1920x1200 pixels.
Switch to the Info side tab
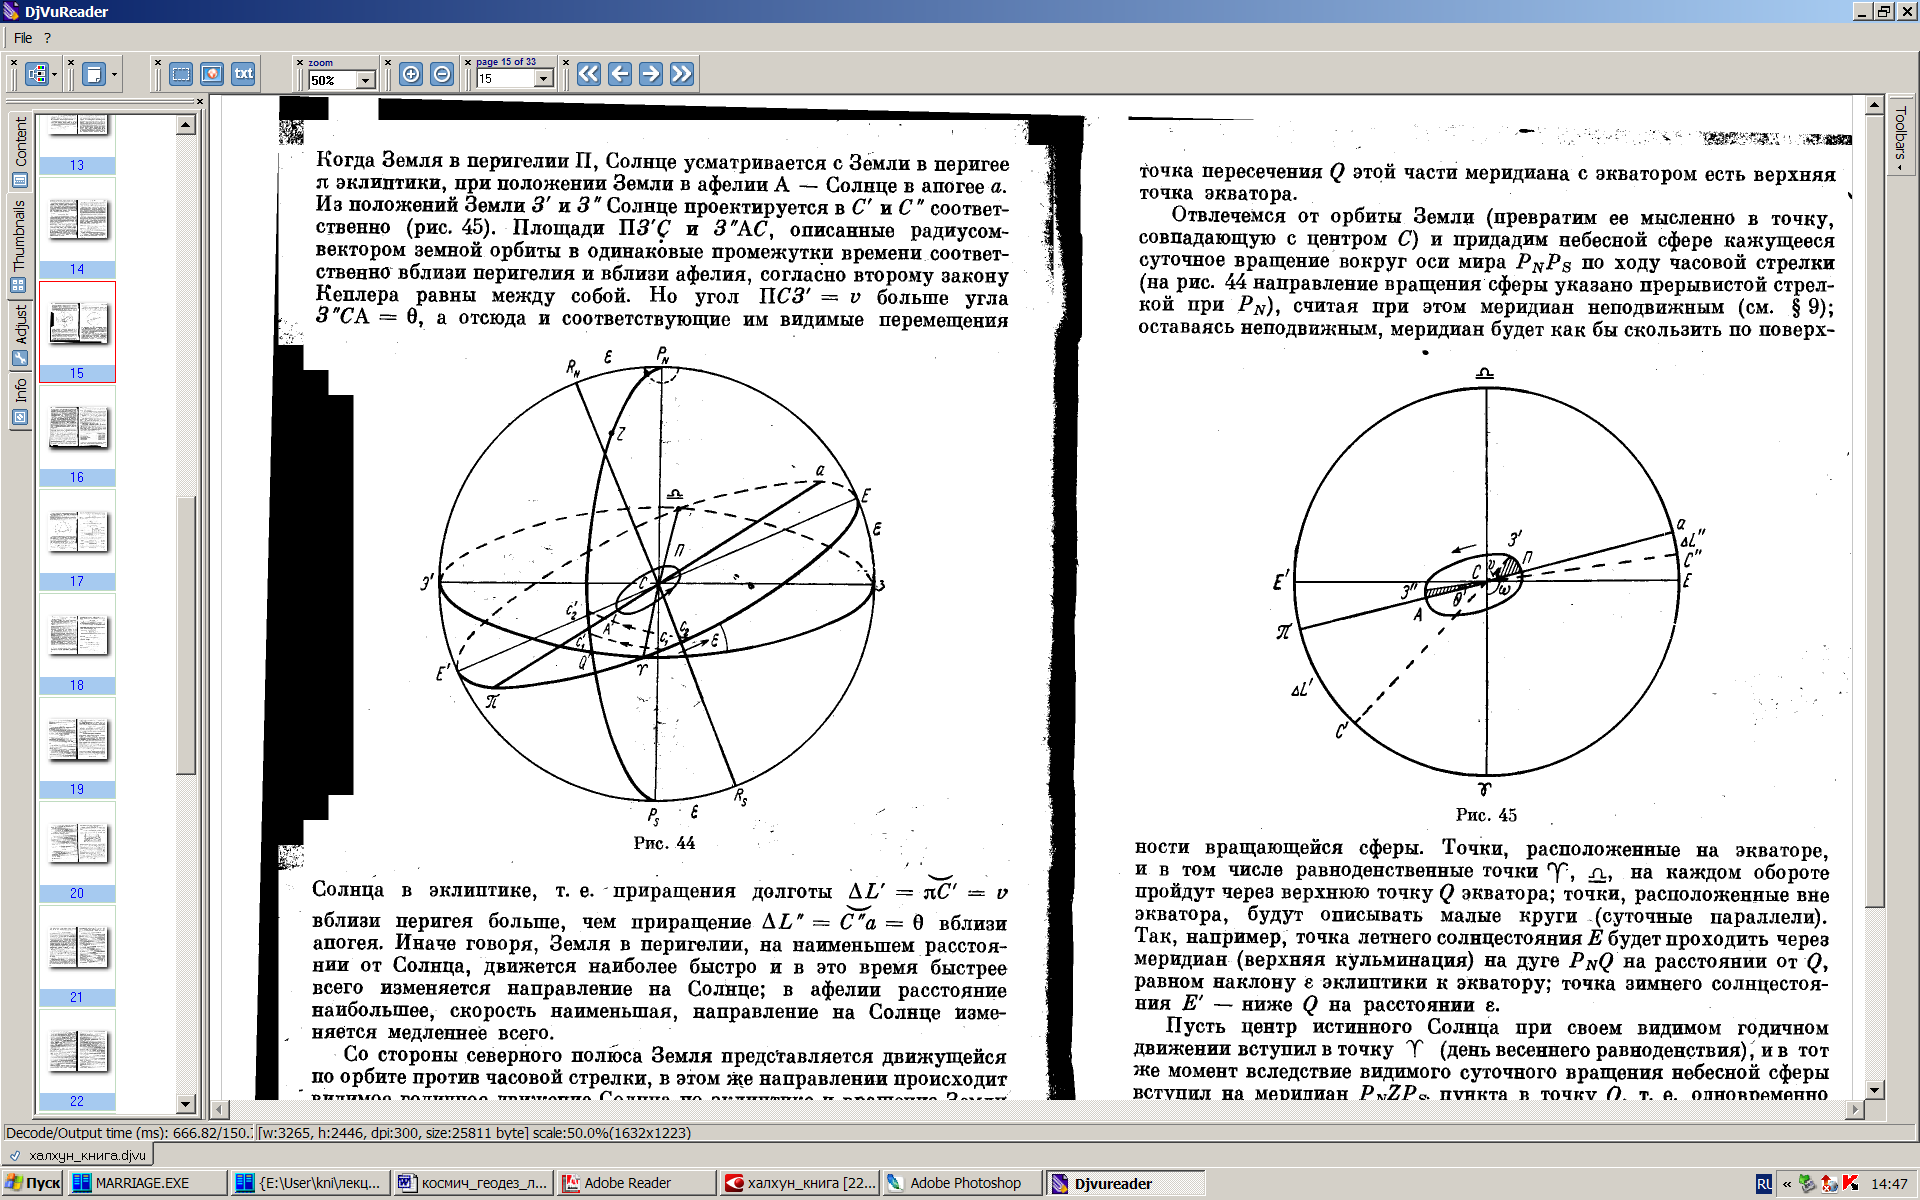point(20,402)
